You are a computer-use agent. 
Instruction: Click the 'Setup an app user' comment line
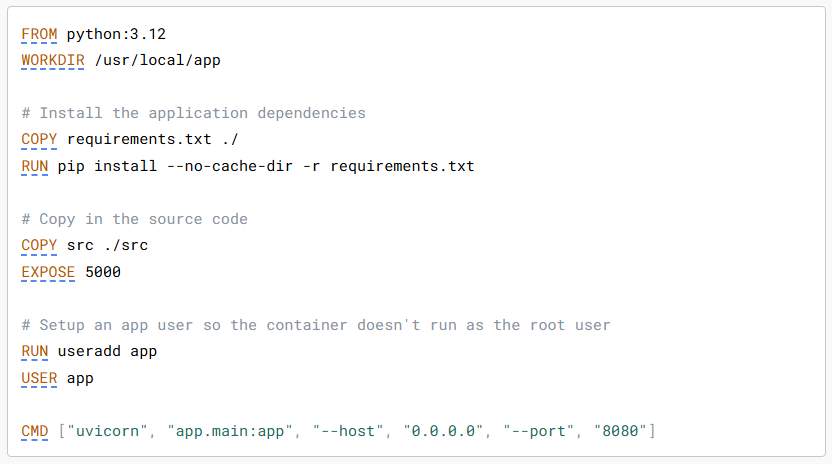pyautogui.click(x=315, y=325)
